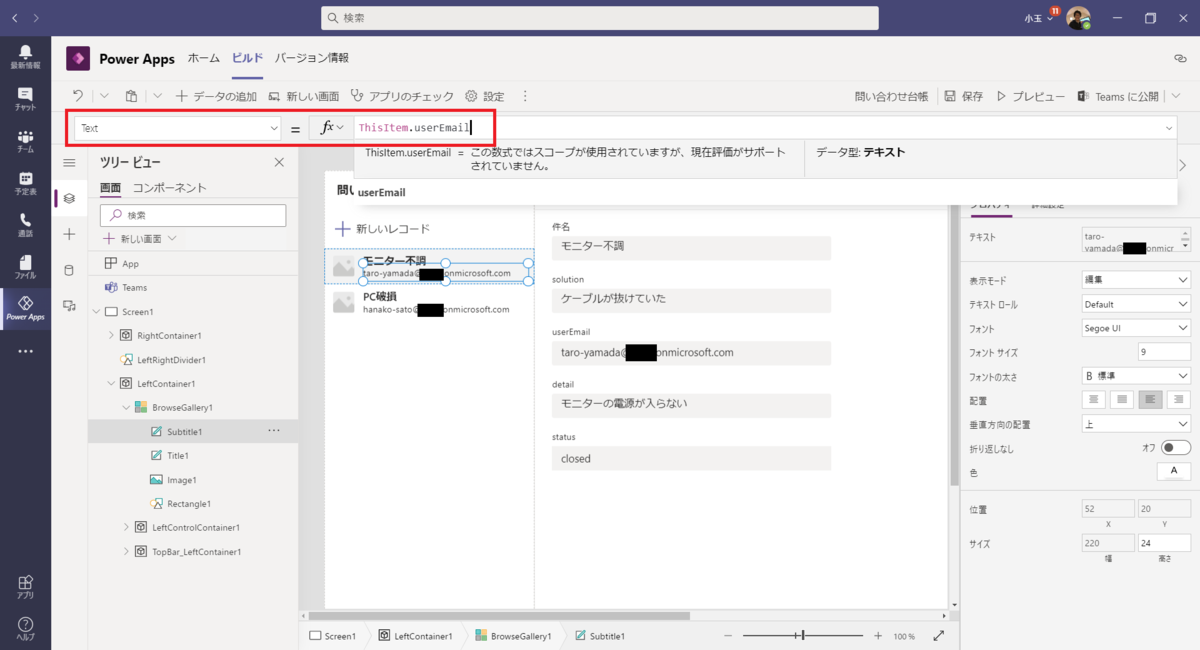Click the tree view search field
The image size is (1200, 650).
192,215
